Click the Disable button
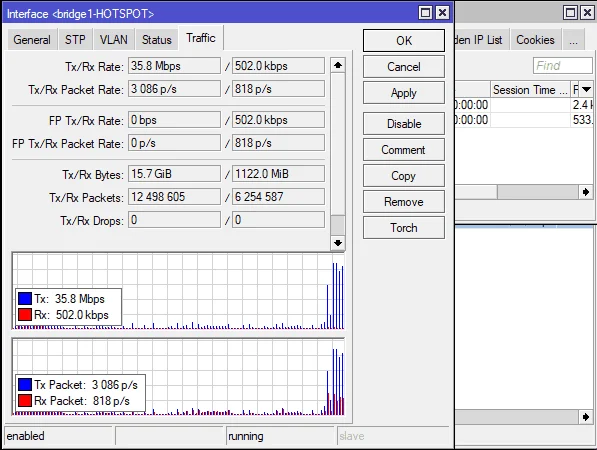Image resolution: width=597 pixels, height=450 pixels. click(404, 124)
